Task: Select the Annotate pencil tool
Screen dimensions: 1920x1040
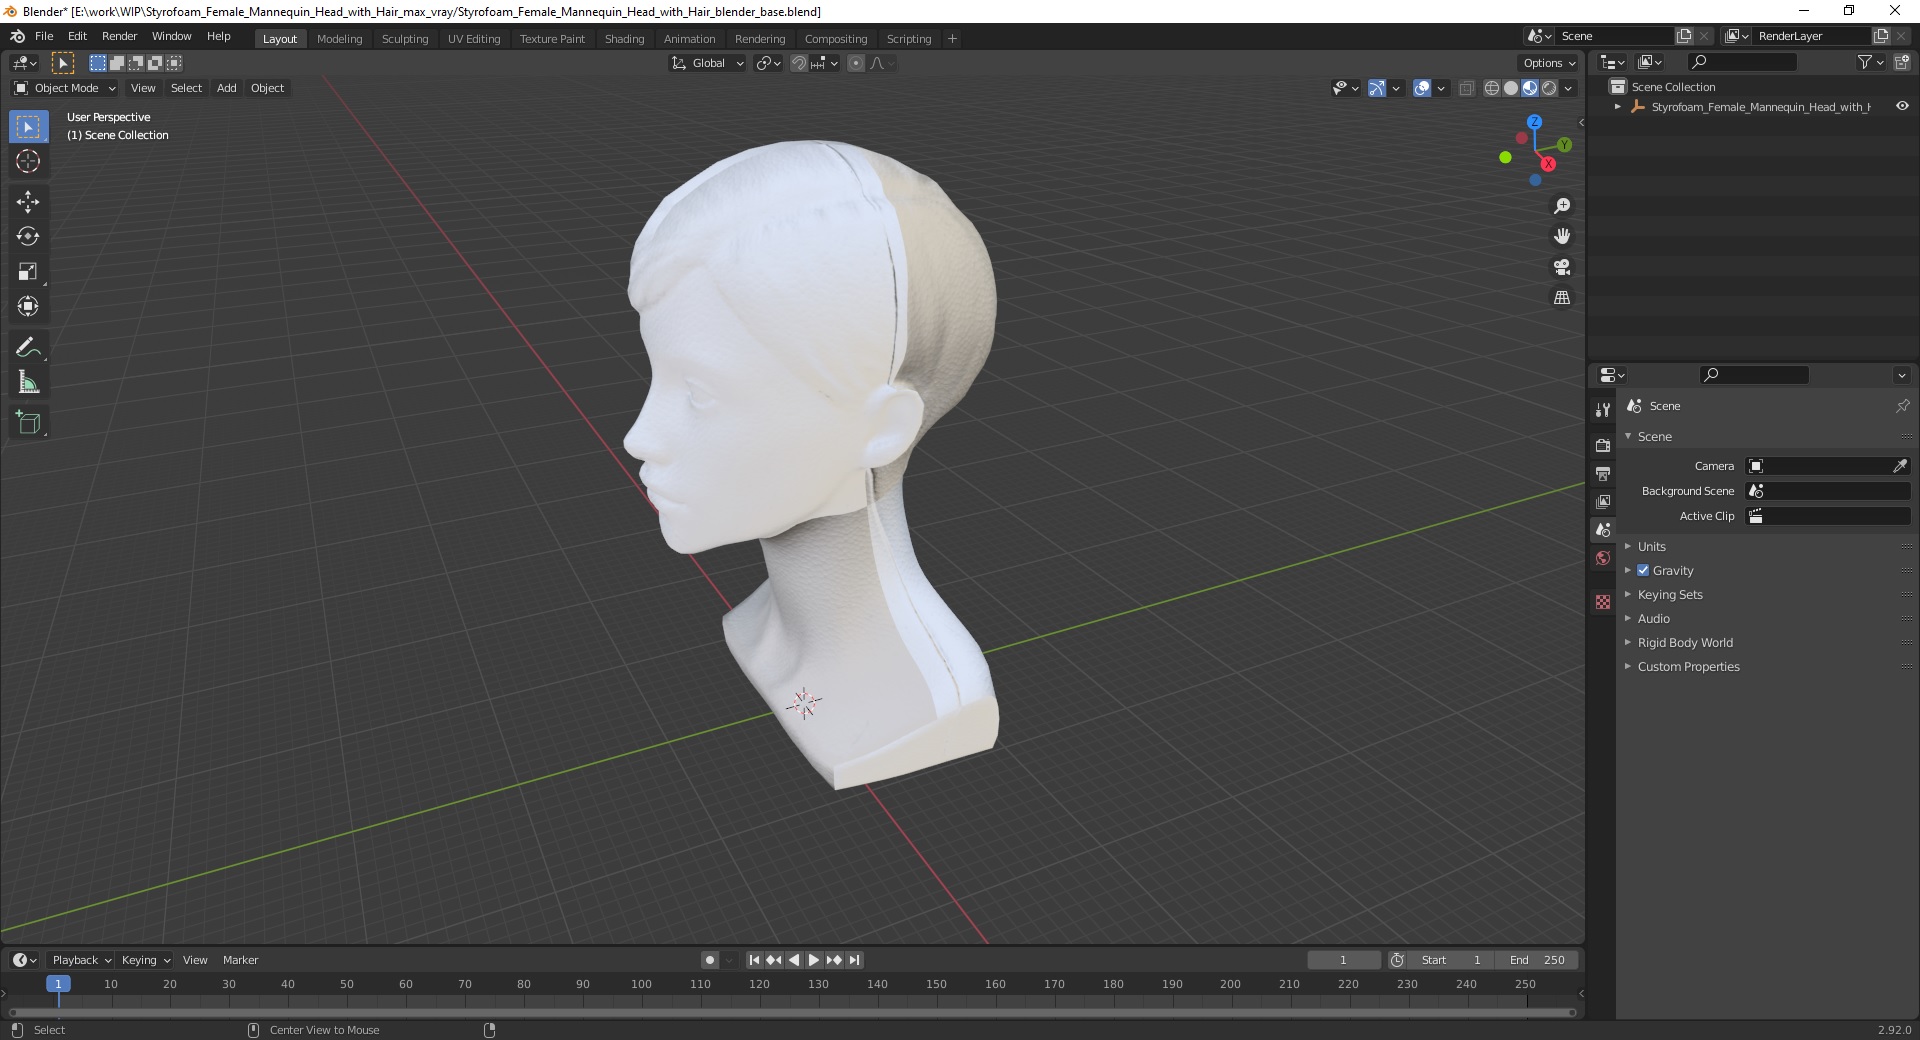Action: [28, 348]
